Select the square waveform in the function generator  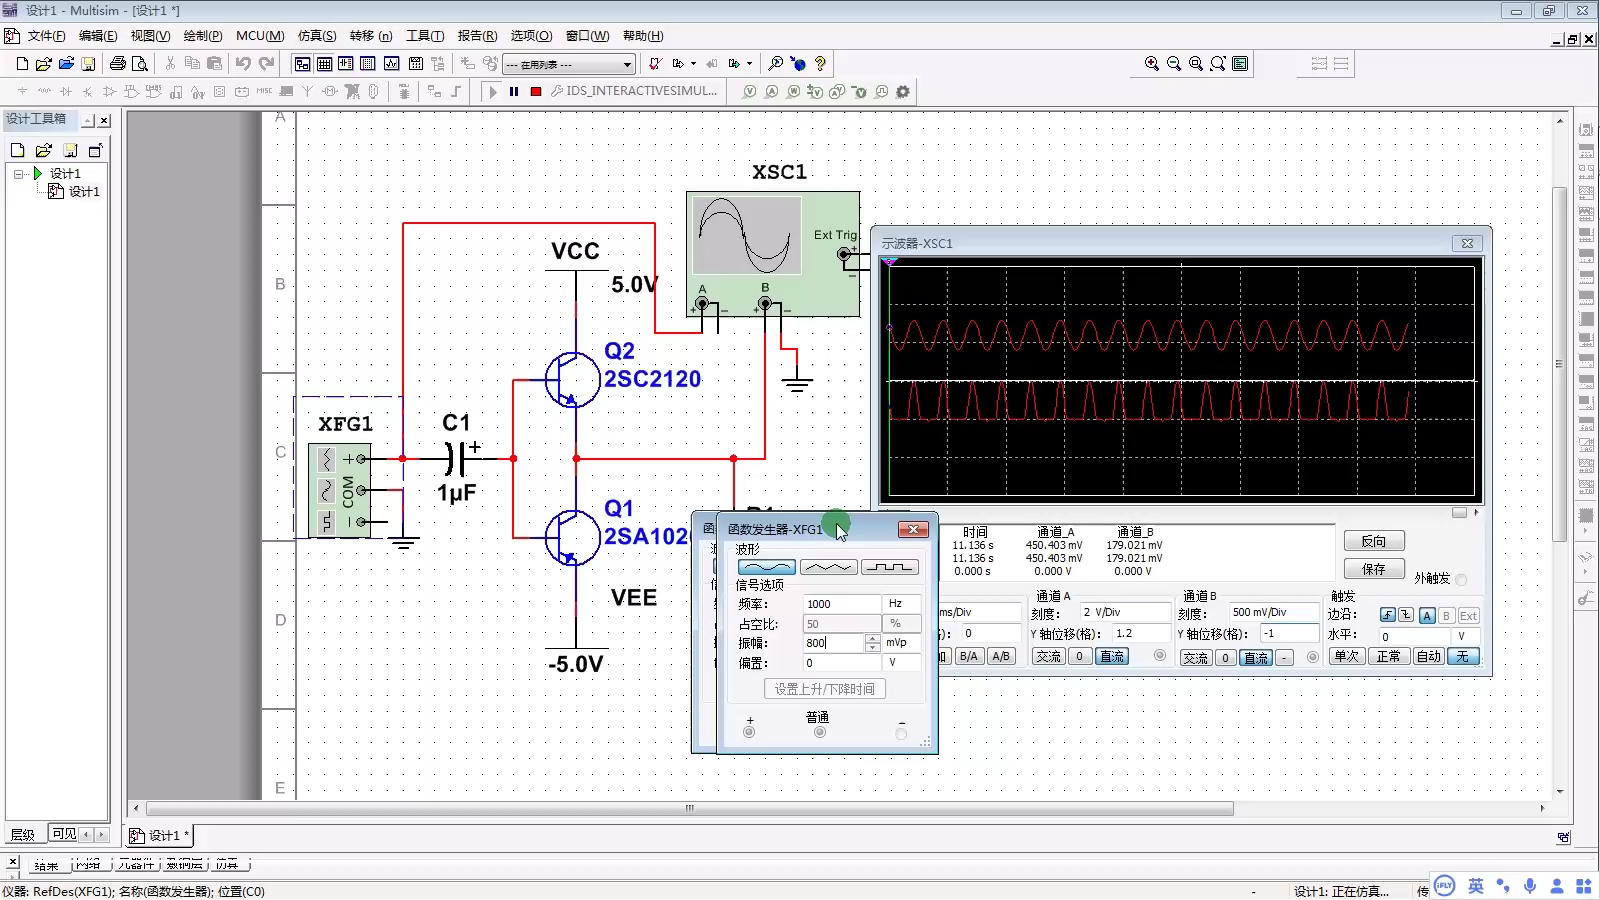[x=889, y=567]
